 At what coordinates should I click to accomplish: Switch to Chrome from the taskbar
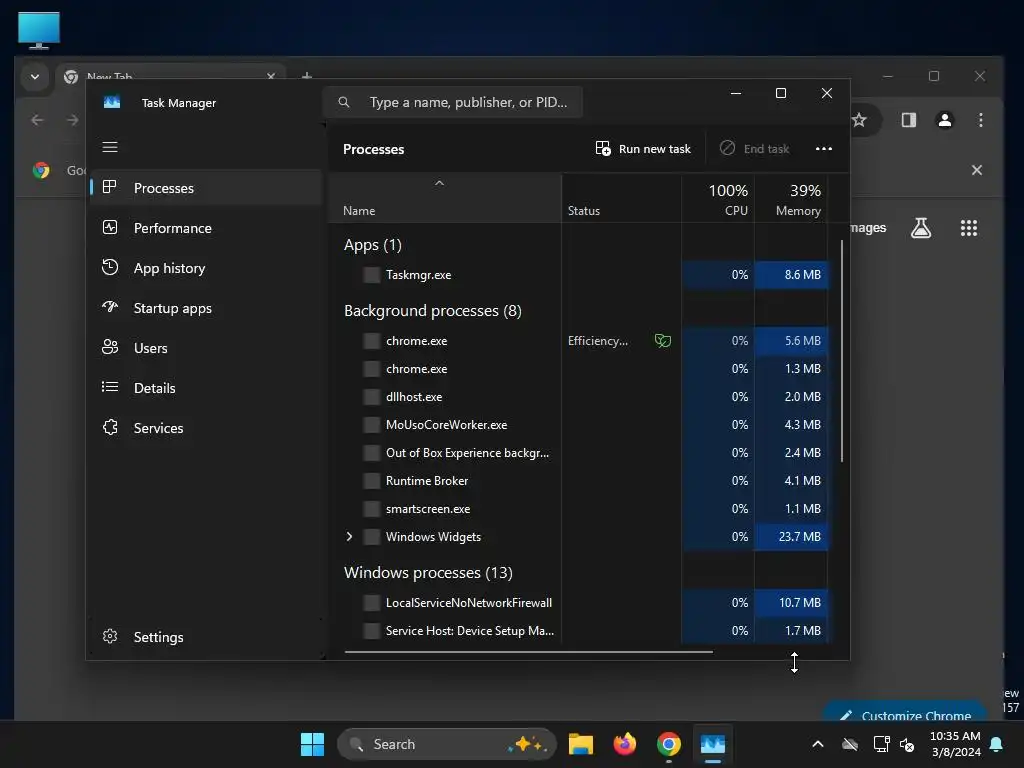click(x=669, y=744)
